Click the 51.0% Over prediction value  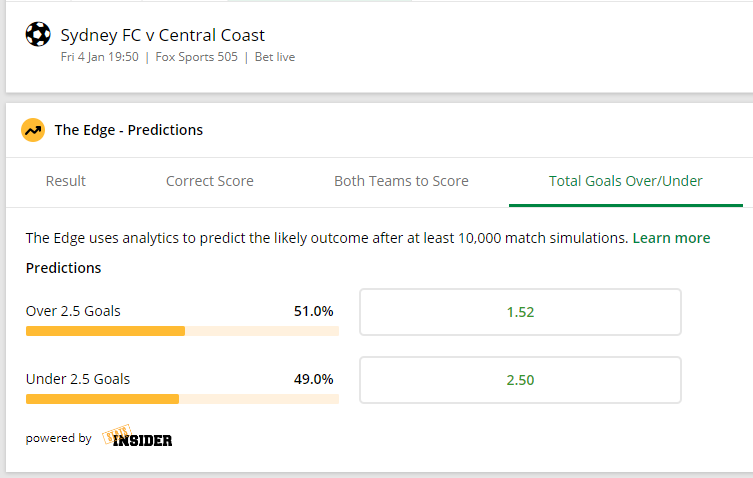click(x=314, y=311)
